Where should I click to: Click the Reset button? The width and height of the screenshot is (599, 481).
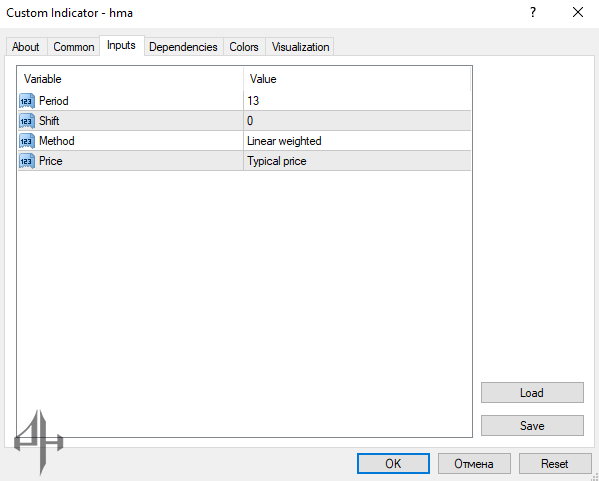pyautogui.click(x=555, y=463)
